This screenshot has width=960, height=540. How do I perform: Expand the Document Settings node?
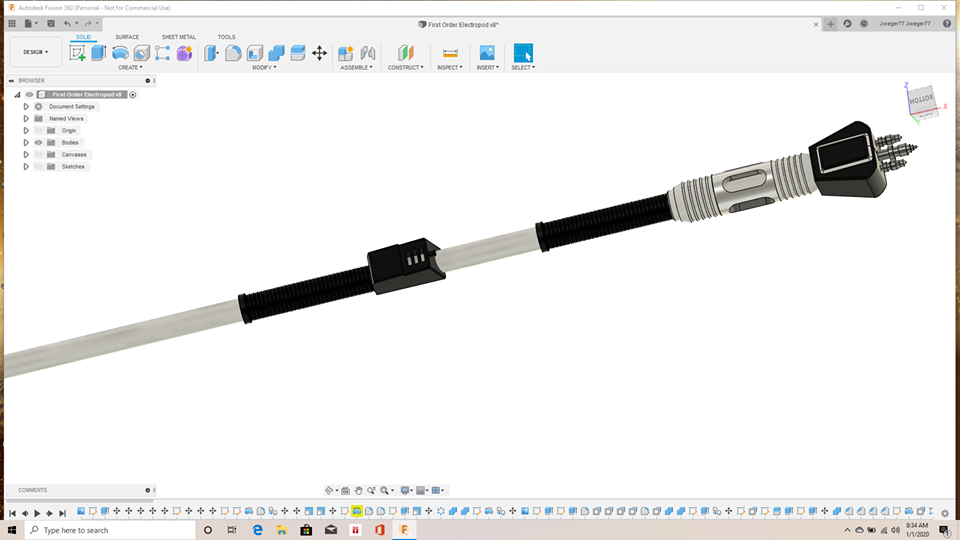[x=26, y=107]
